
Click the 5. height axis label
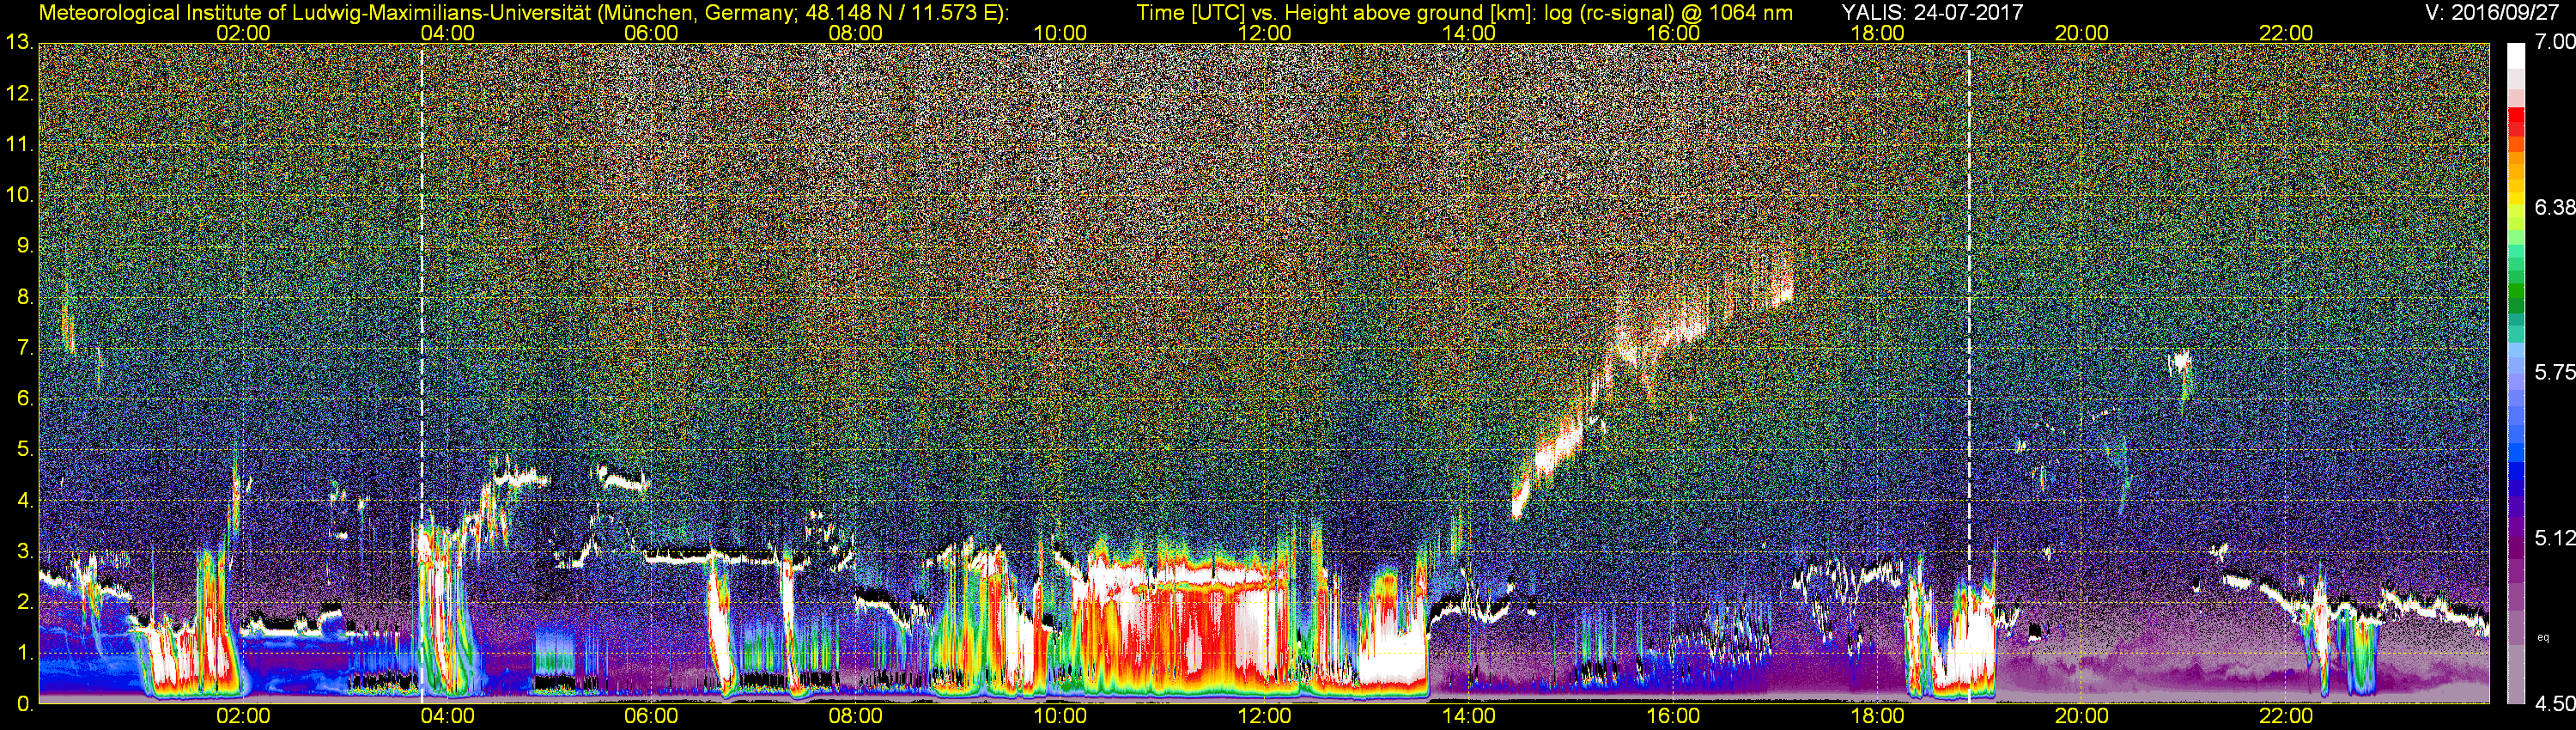click(x=25, y=450)
